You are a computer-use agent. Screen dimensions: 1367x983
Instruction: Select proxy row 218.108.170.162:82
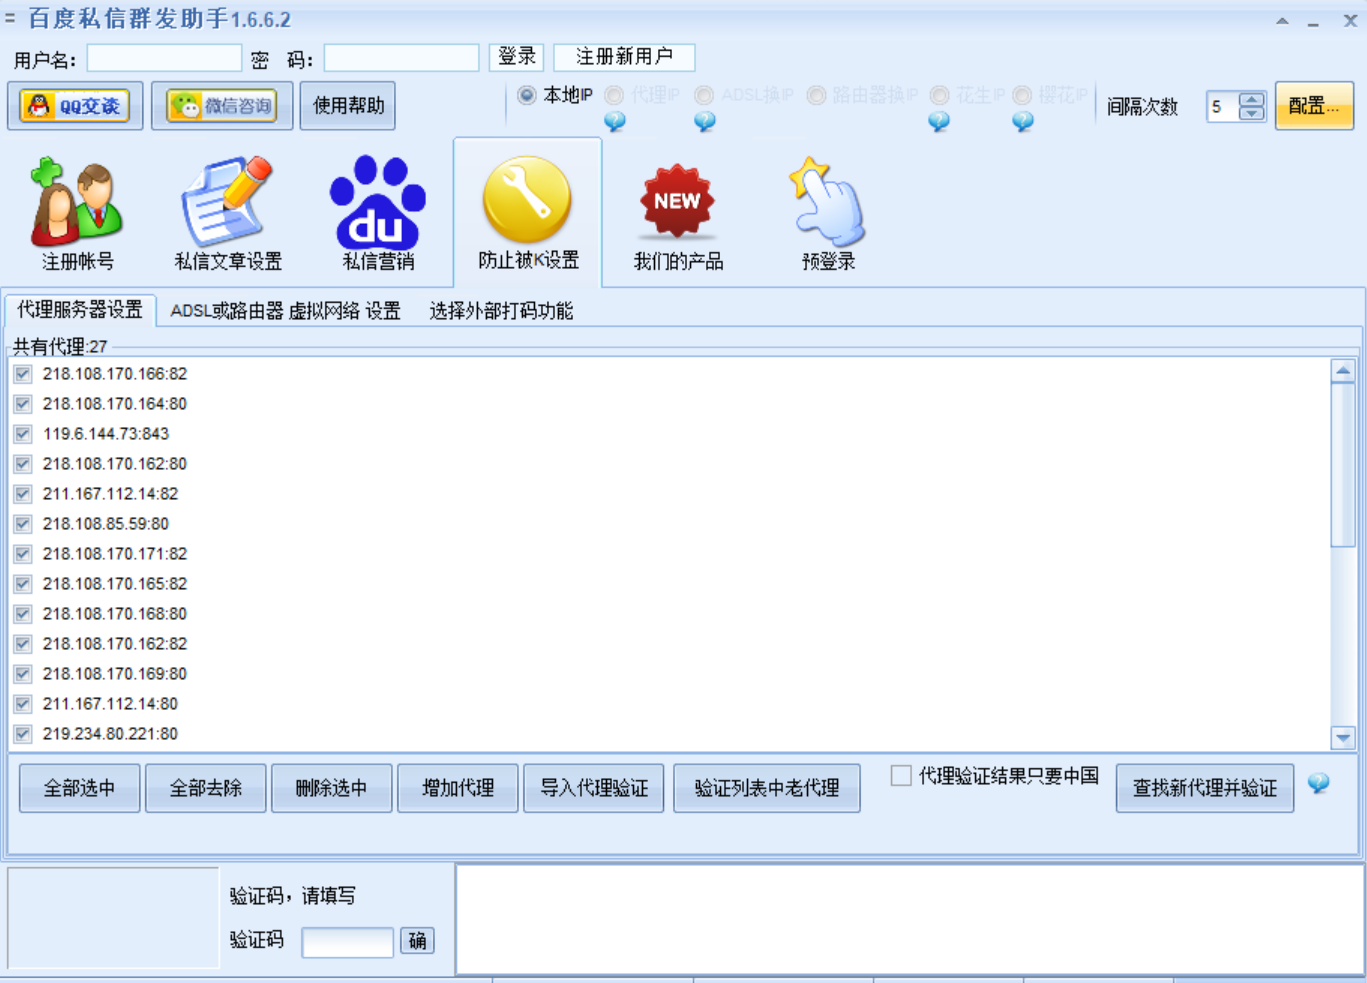tap(115, 644)
